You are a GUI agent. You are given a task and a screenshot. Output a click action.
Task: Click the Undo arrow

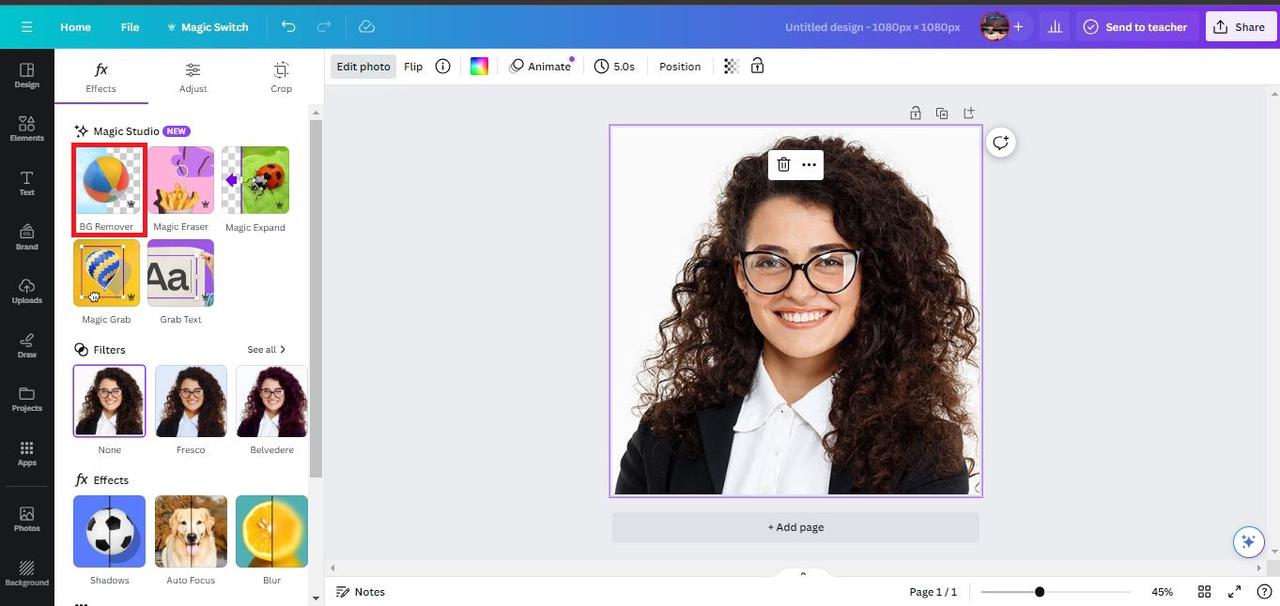[288, 27]
